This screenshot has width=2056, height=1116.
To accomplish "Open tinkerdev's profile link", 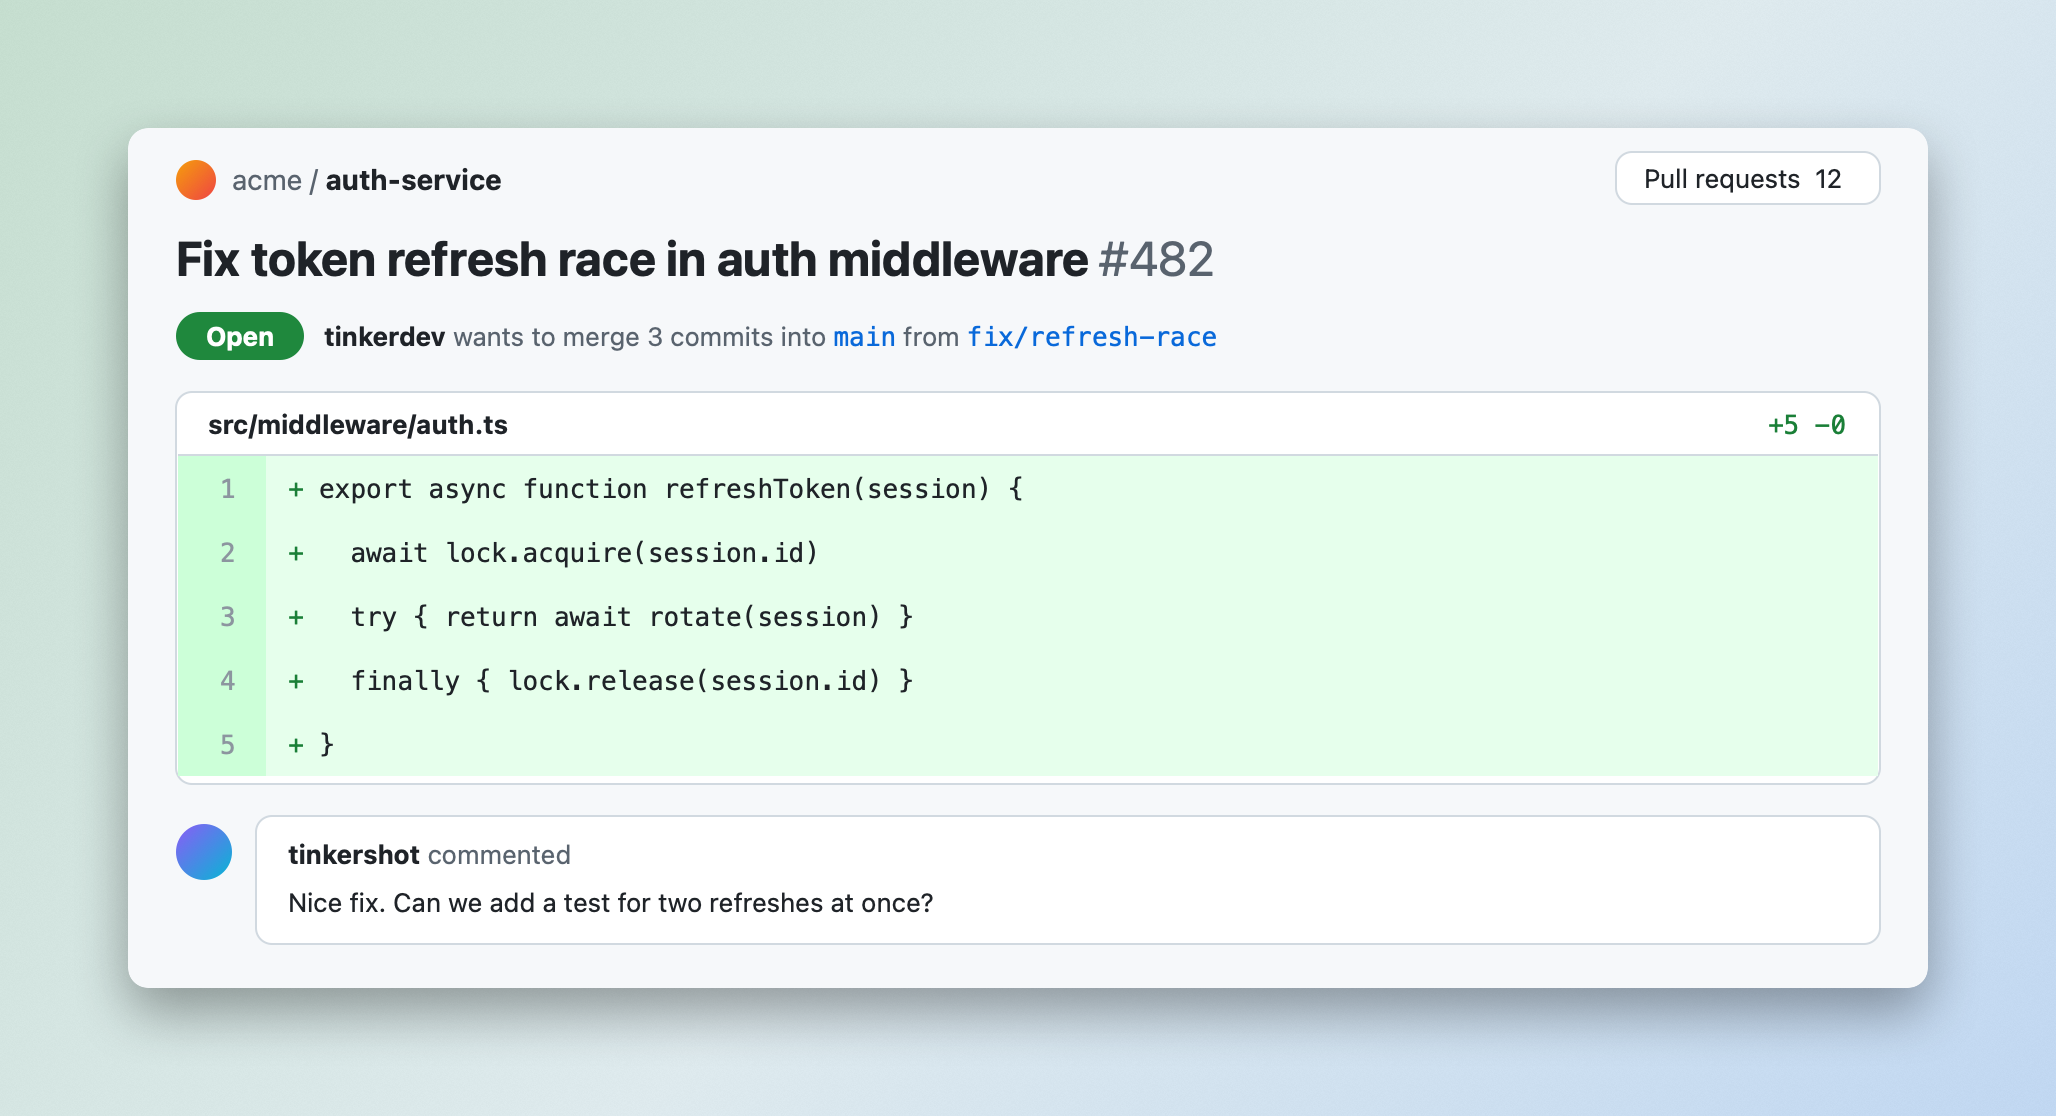I will point(384,337).
